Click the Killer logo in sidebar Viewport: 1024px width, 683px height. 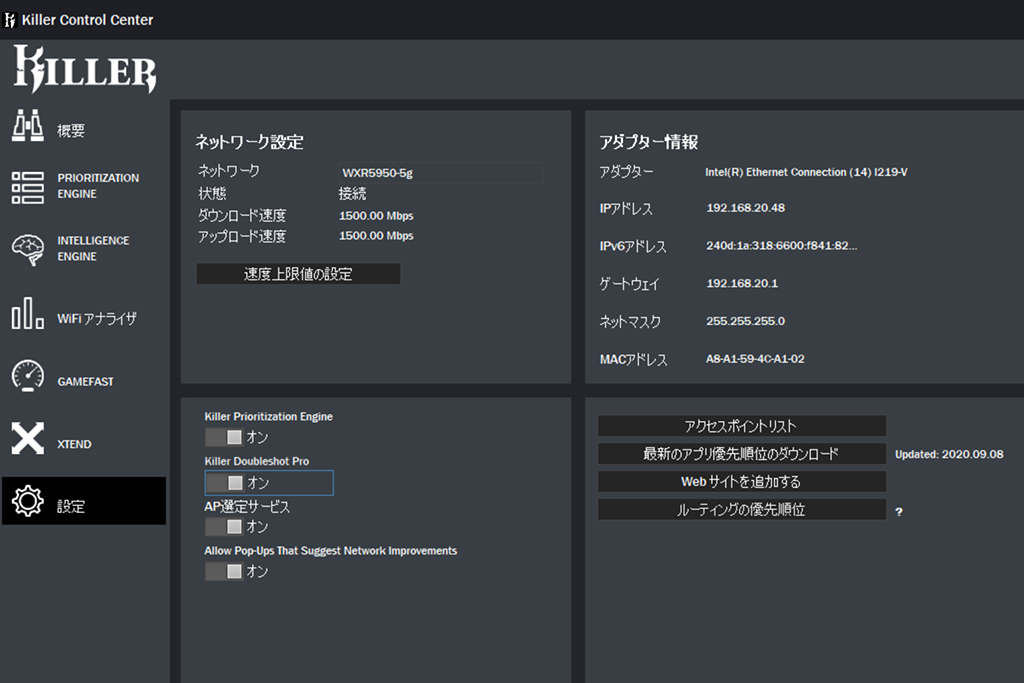tap(85, 69)
